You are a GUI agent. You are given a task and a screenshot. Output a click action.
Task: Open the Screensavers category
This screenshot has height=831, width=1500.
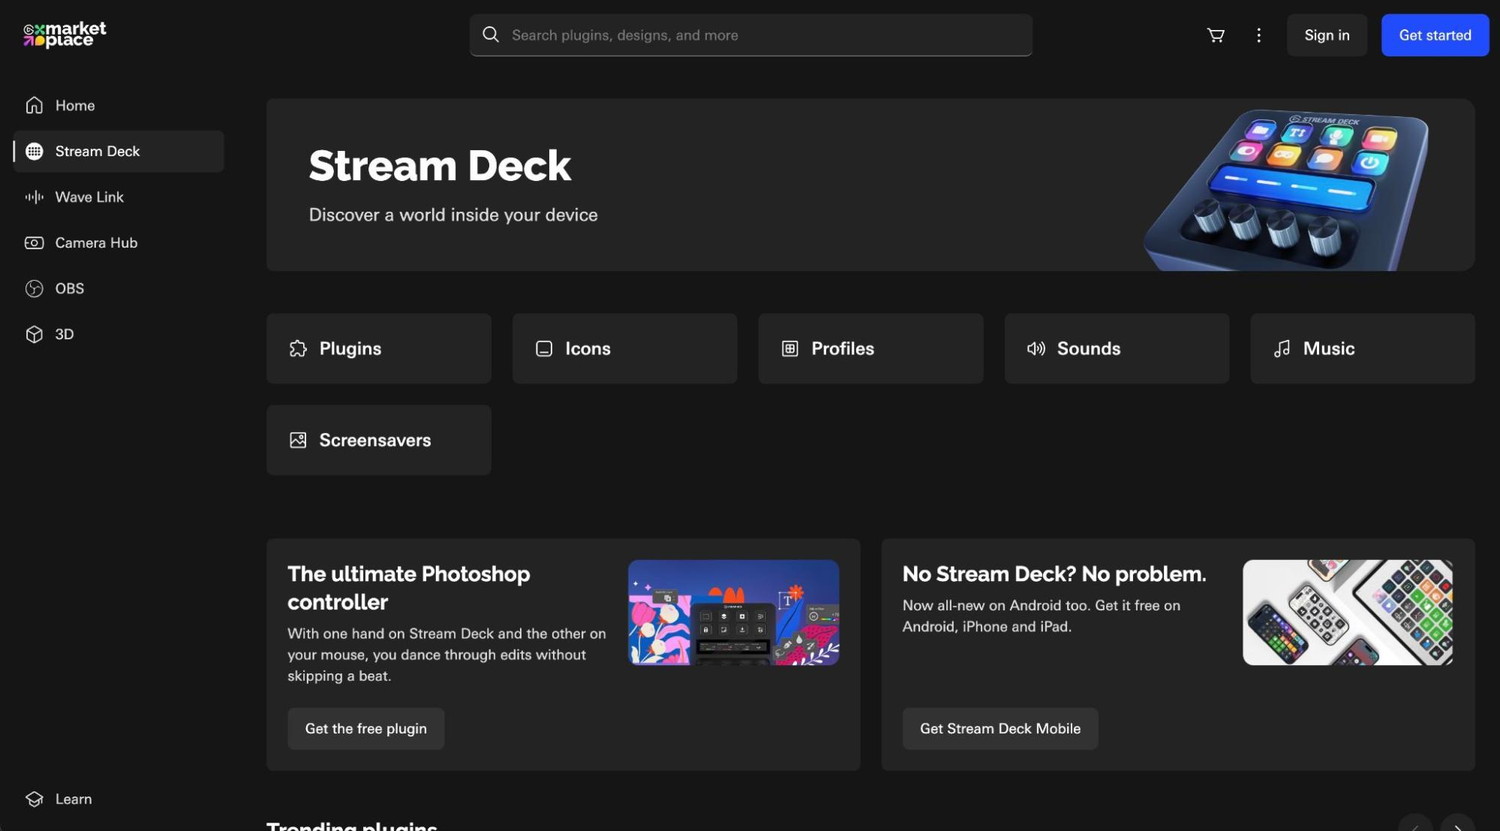378,440
